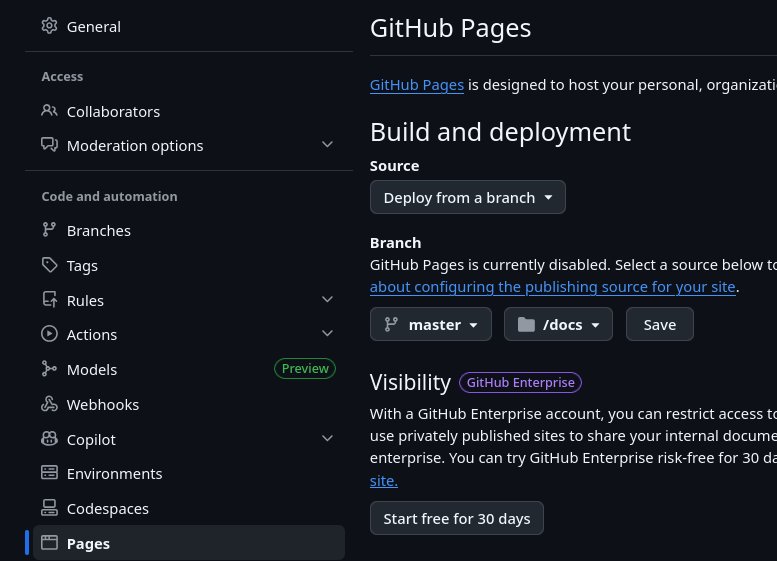Click Save to apply publishing source
Image resolution: width=777 pixels, height=561 pixels.
click(x=659, y=324)
